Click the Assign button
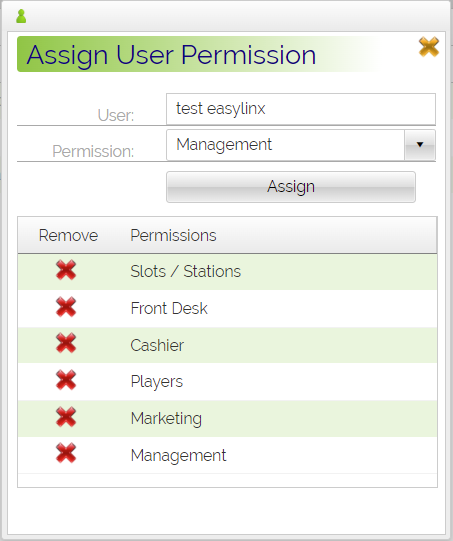This screenshot has height=541, width=453. tap(291, 187)
